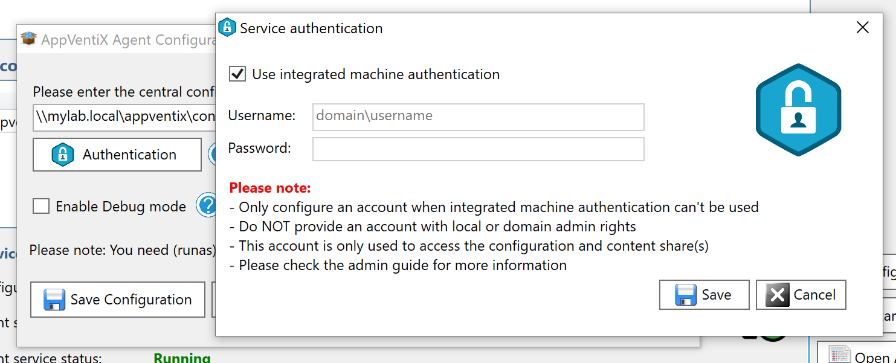896x363 pixels.
Task: Click Save Configuration in the AppVentiX Agent window
Action: (x=117, y=300)
